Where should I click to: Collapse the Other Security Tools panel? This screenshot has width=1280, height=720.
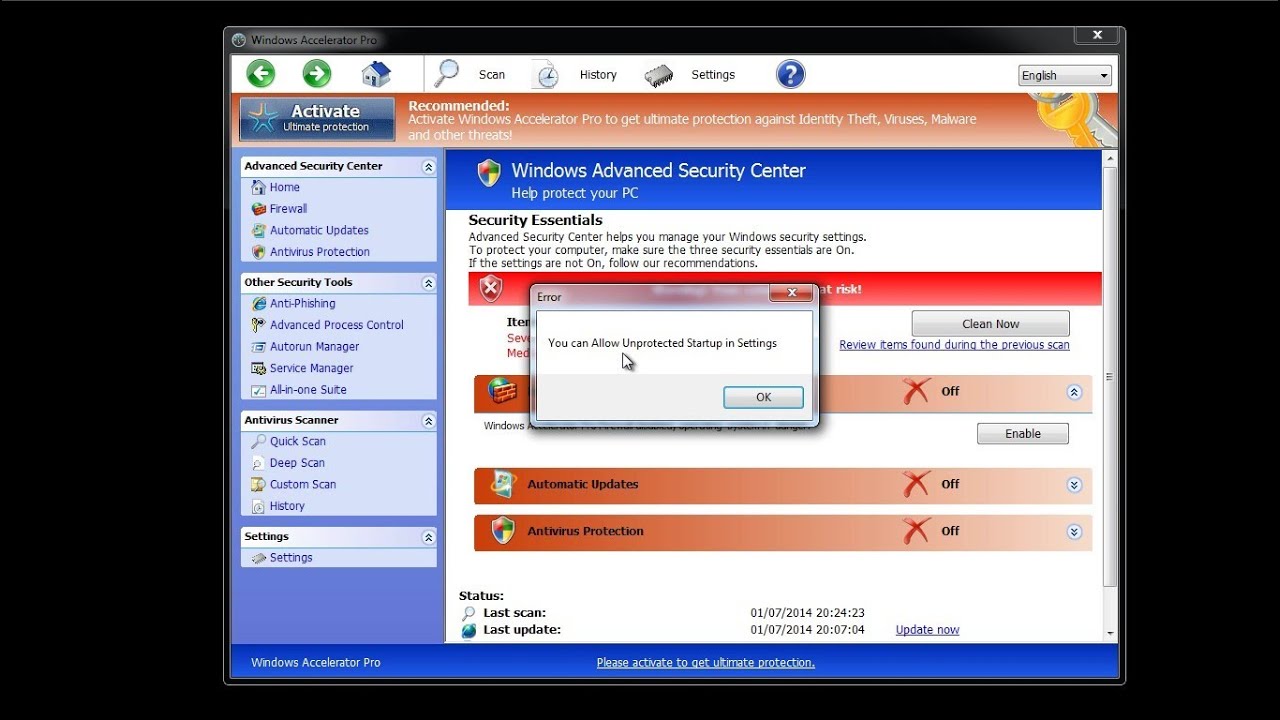(428, 283)
